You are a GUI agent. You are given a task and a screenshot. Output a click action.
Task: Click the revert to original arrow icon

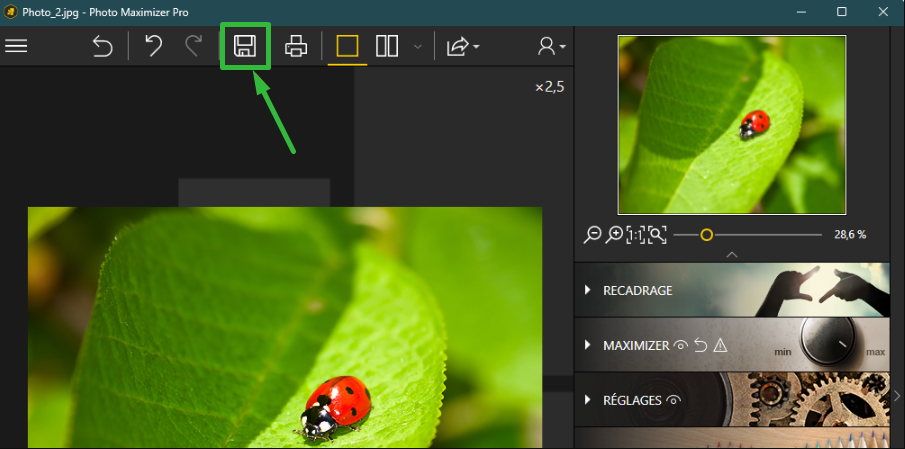tap(103, 46)
